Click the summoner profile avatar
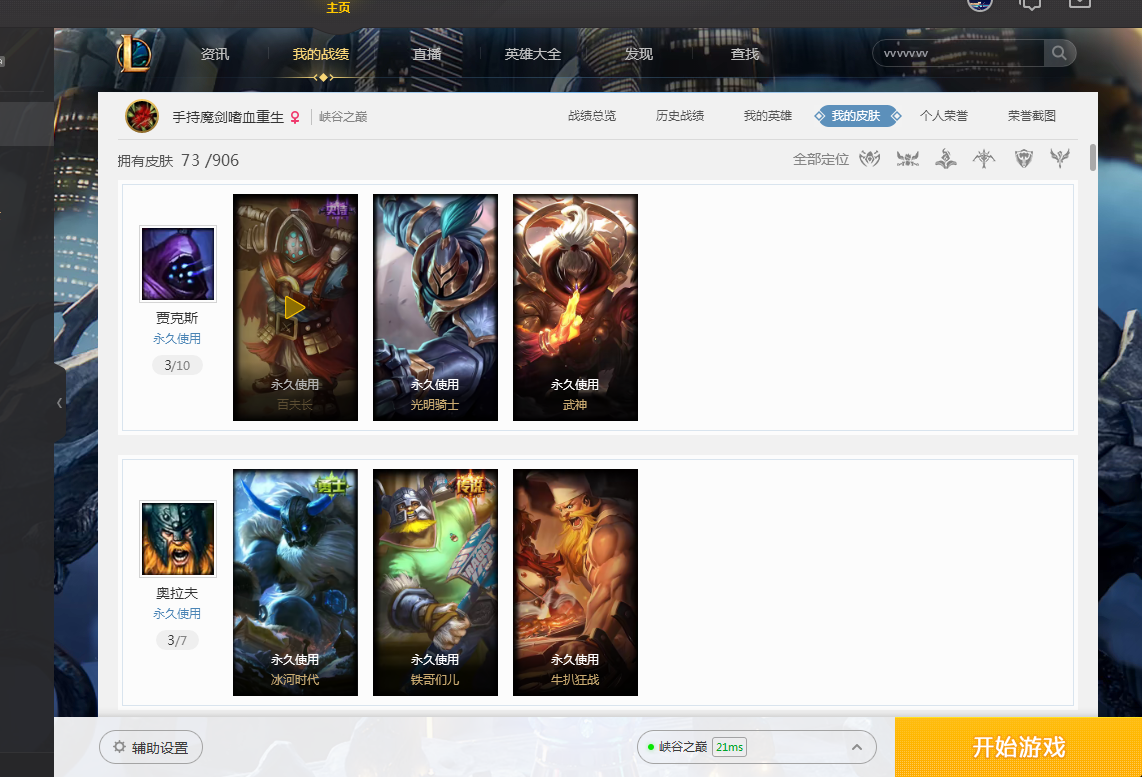 pos(142,116)
